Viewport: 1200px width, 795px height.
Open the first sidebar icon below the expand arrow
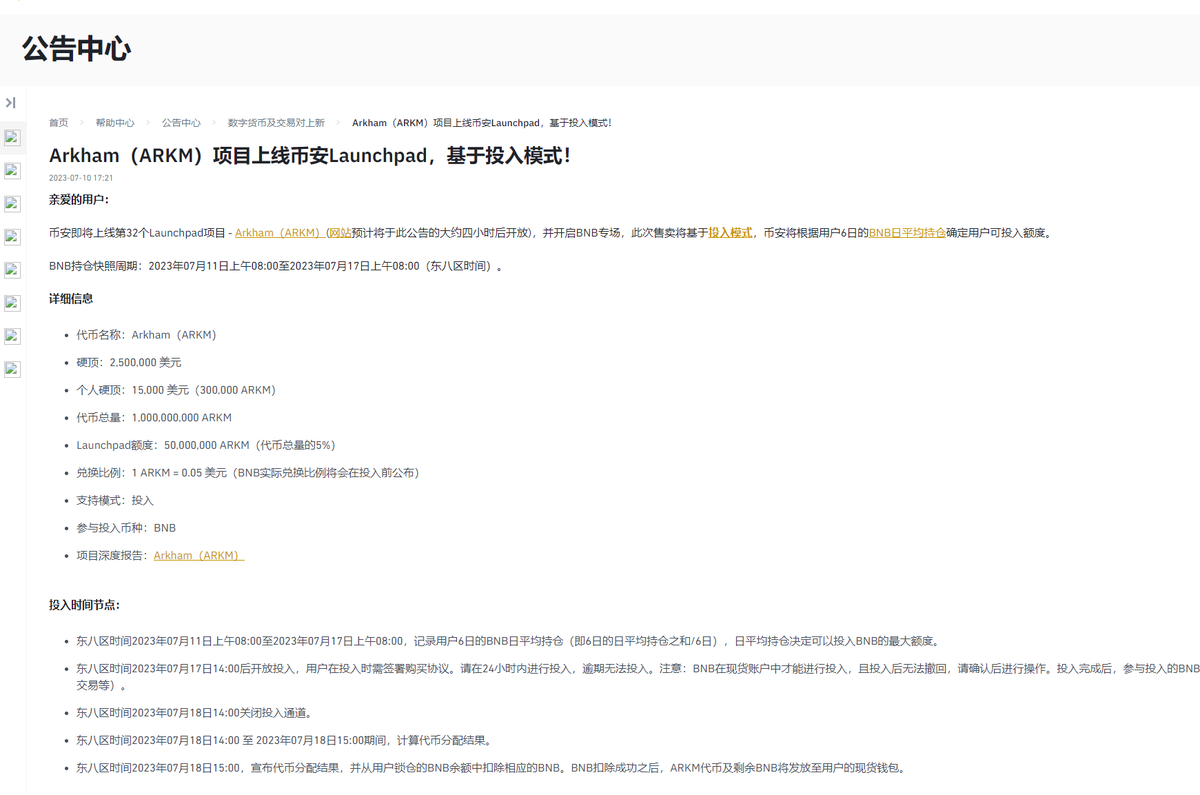(x=12, y=138)
